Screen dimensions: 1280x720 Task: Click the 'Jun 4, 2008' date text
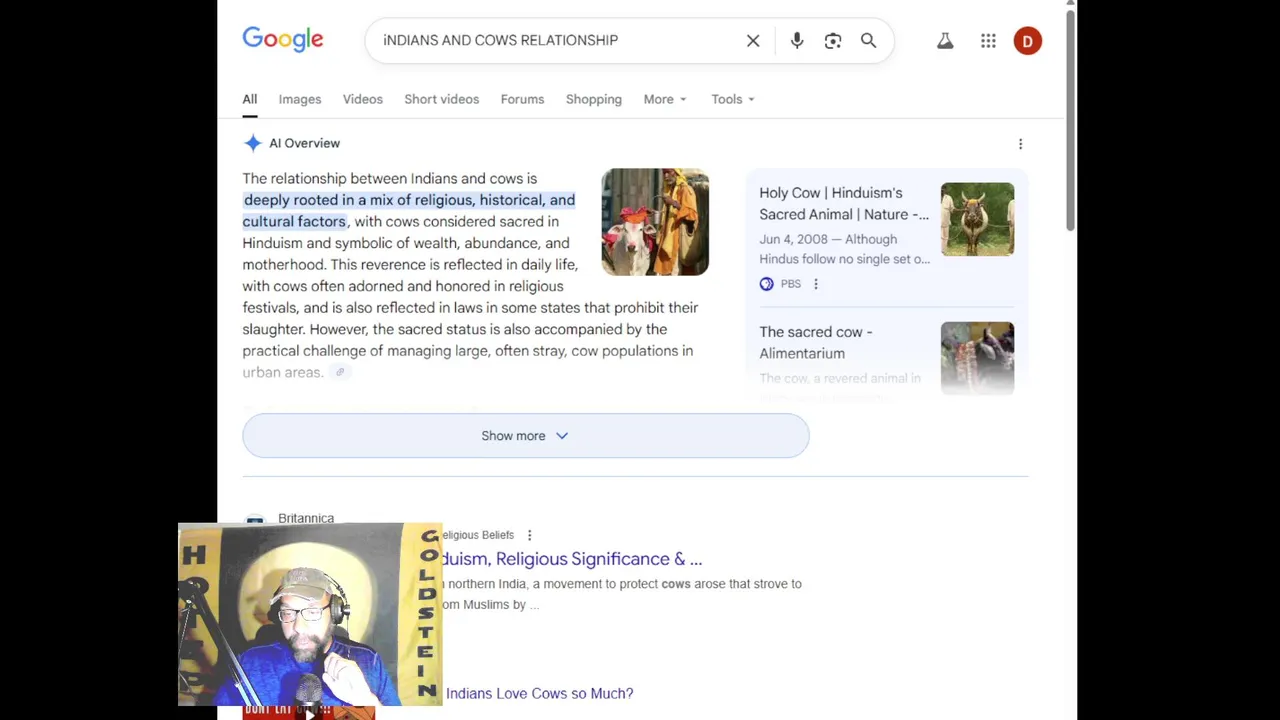pos(793,239)
